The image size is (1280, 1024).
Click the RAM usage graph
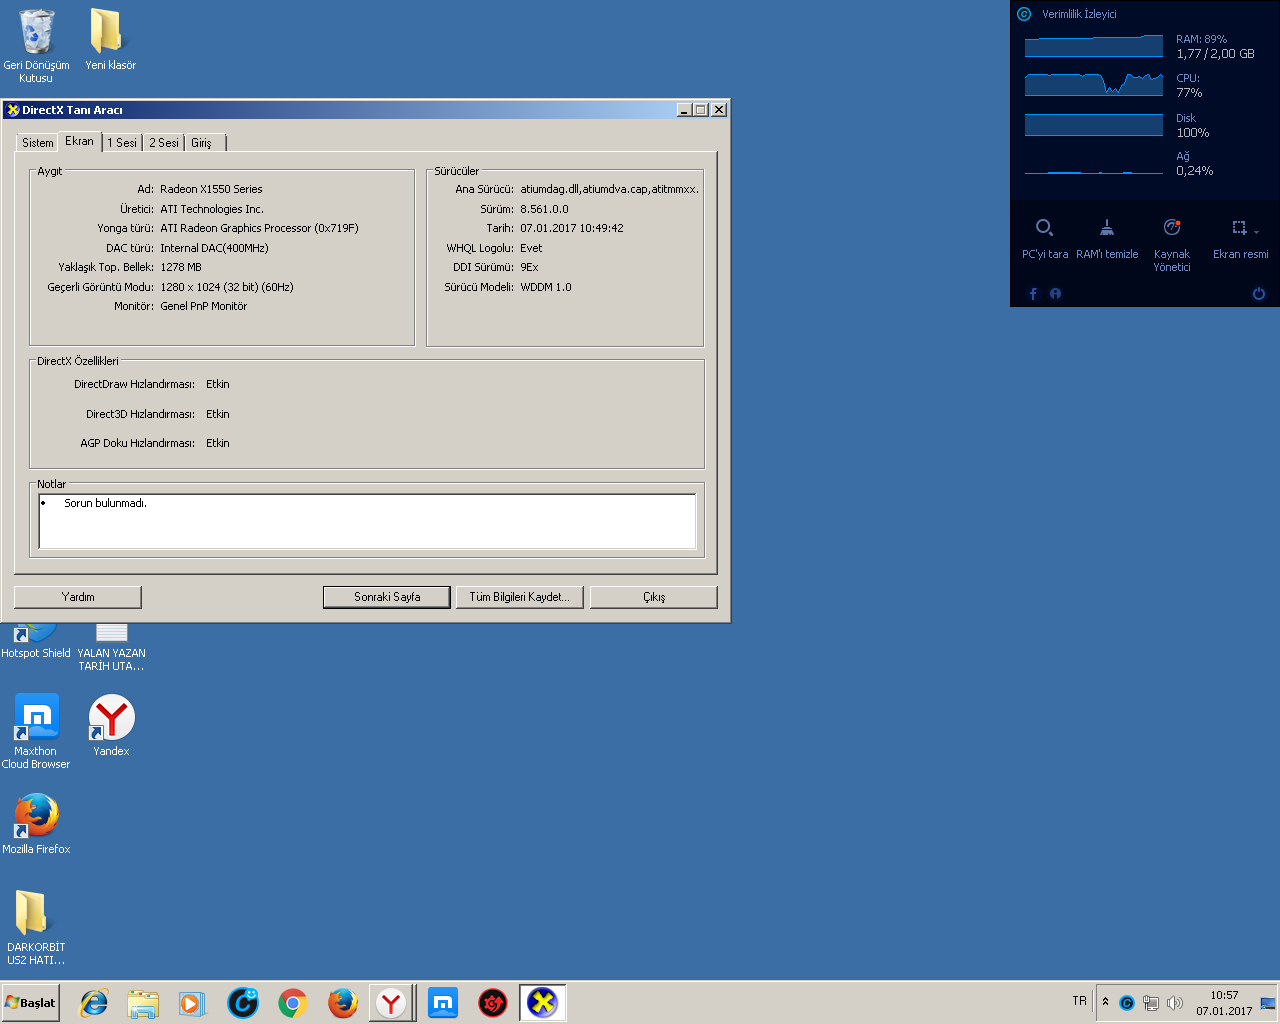pyautogui.click(x=1094, y=46)
